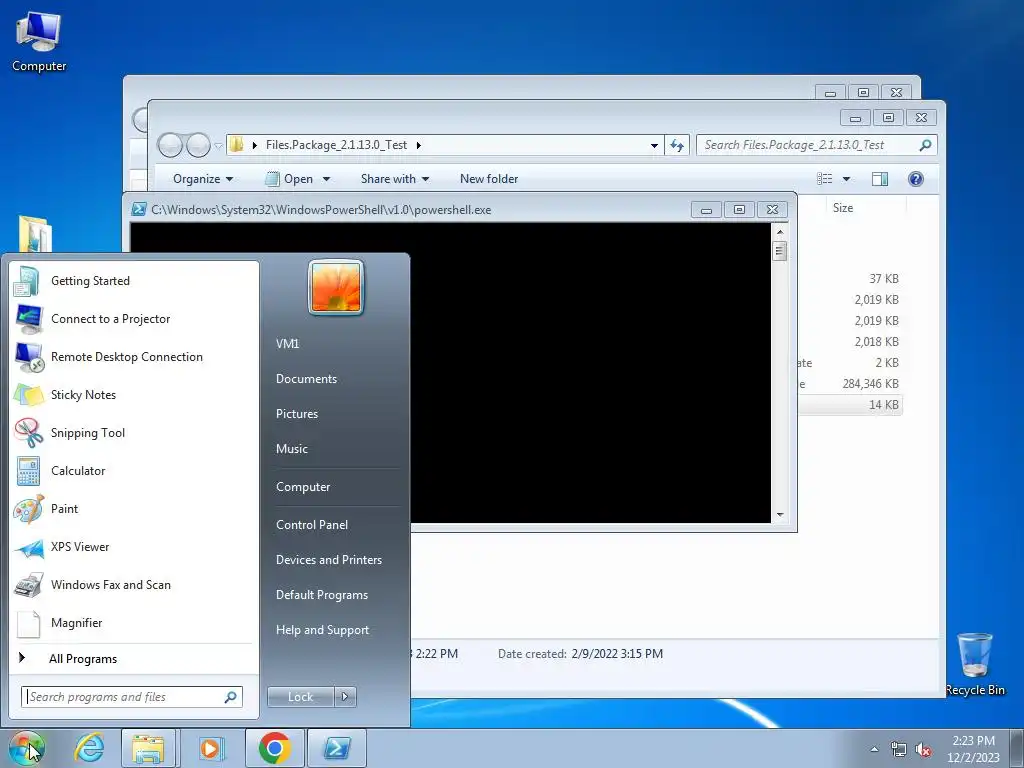Open Explorer help (question mark icon)
1024x768 pixels.
[x=916, y=179]
